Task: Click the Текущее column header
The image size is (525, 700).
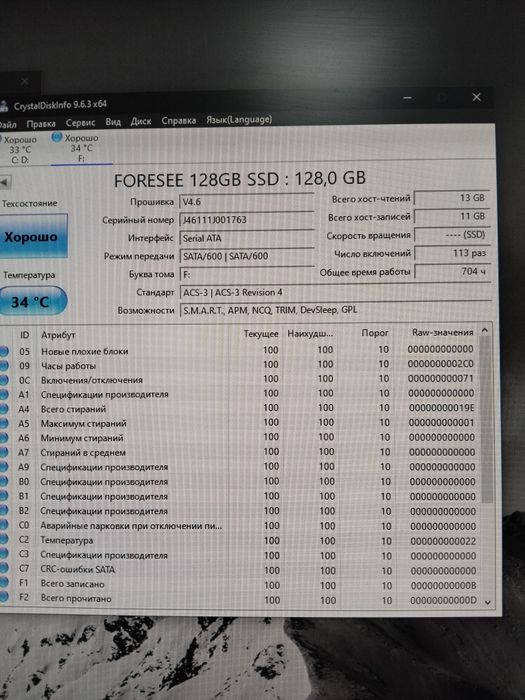Action: click(261, 334)
